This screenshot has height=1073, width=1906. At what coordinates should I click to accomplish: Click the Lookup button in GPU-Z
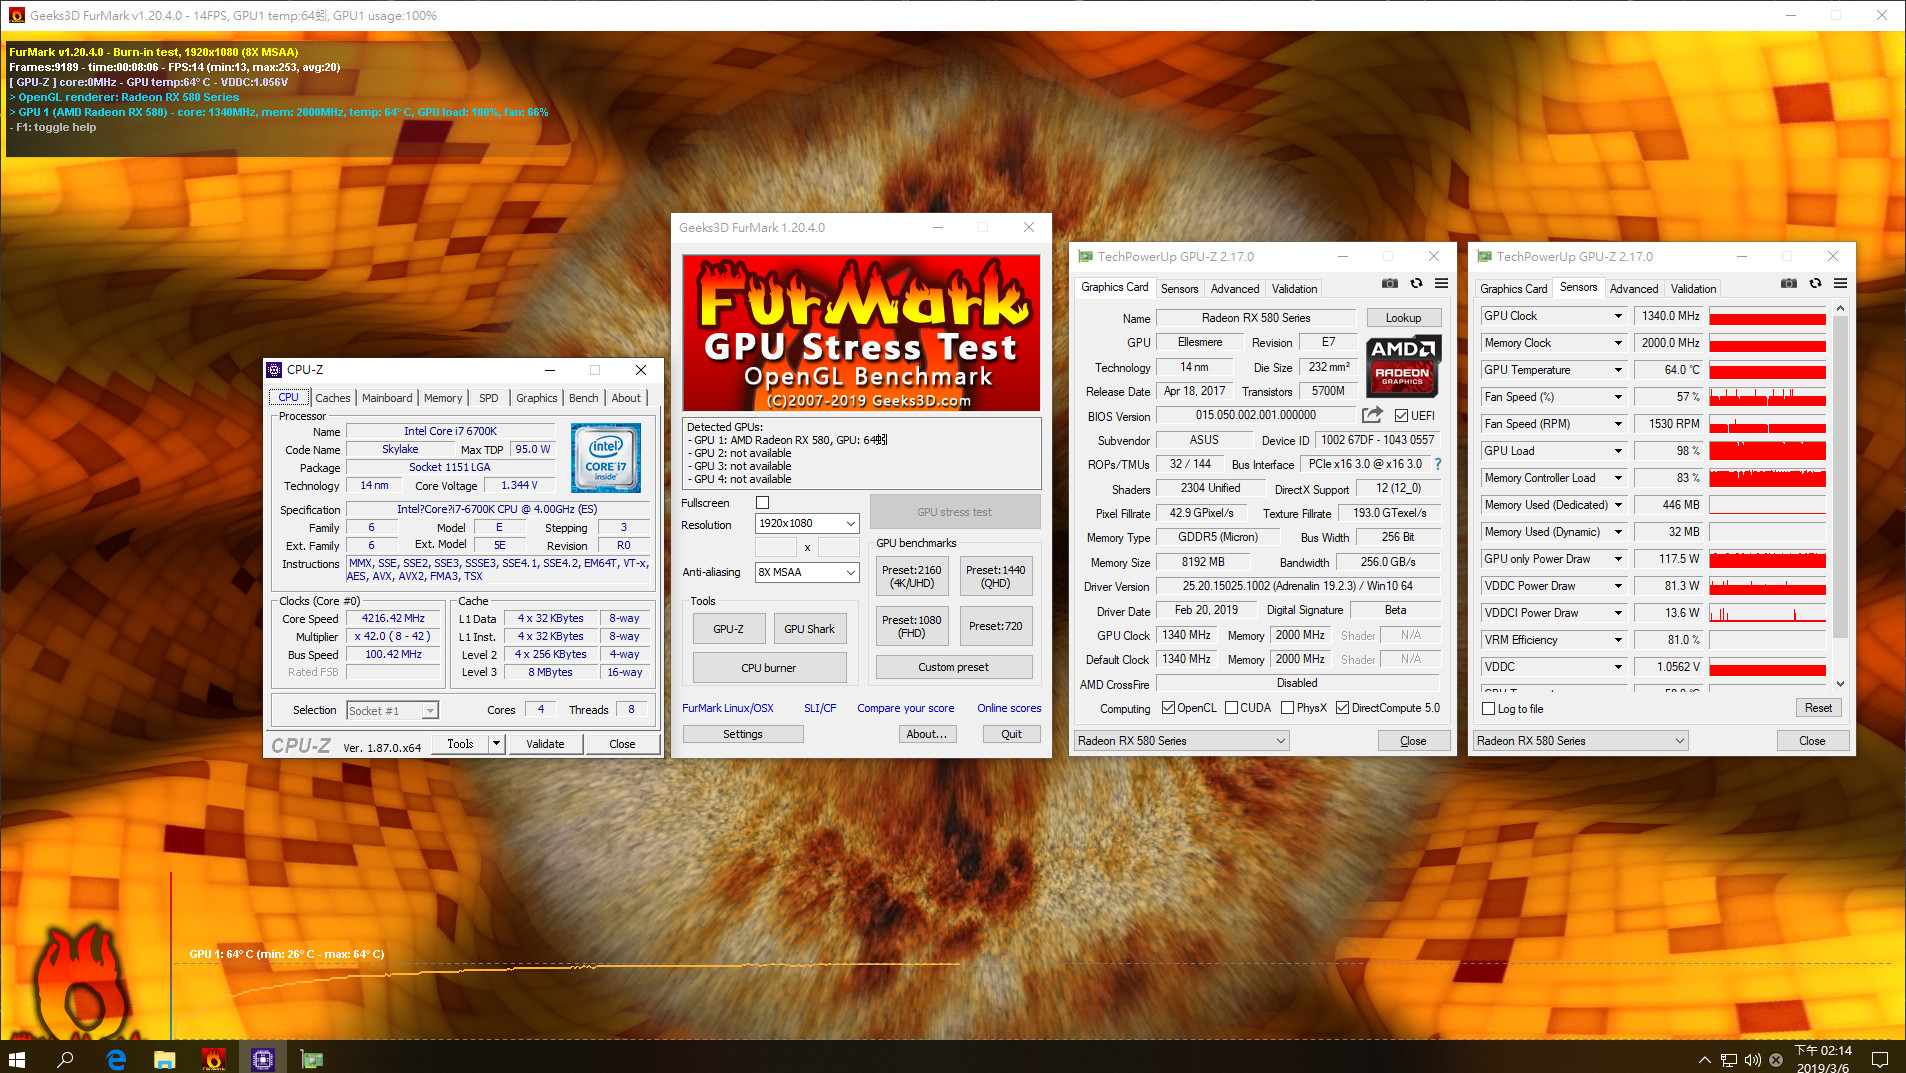pyautogui.click(x=1403, y=318)
